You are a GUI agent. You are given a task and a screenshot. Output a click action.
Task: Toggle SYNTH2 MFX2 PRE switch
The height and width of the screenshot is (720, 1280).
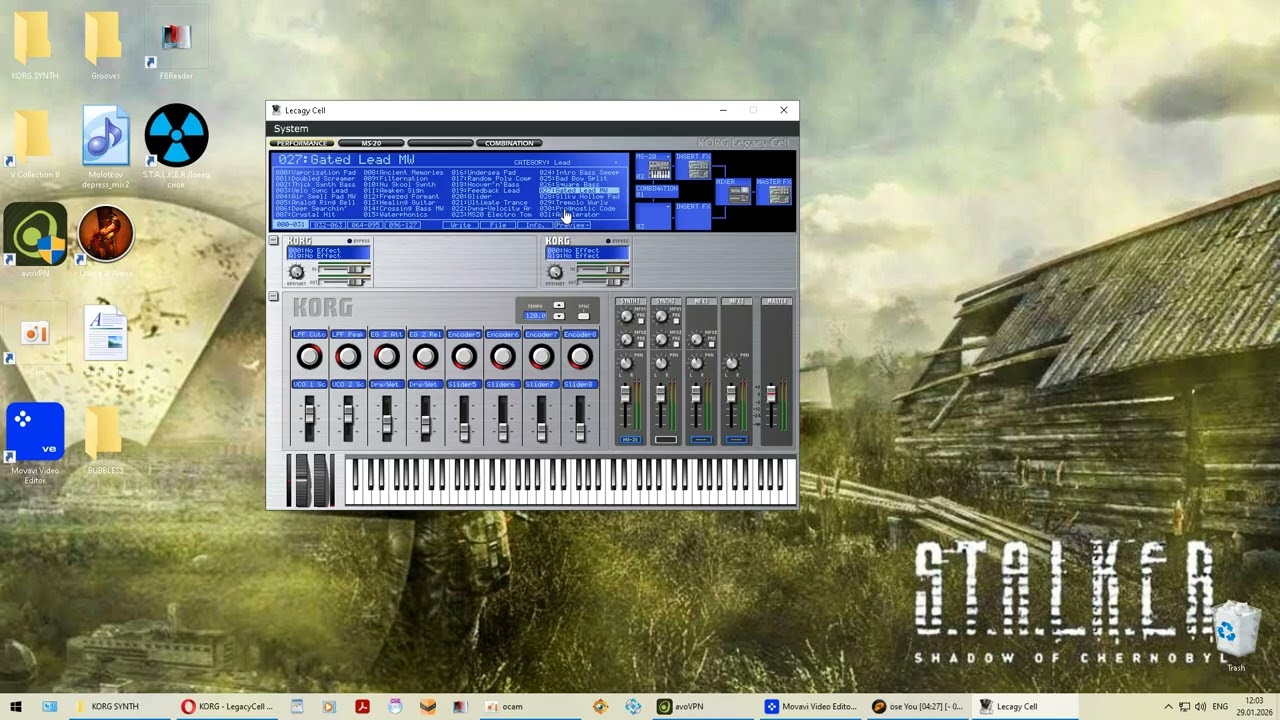coord(676,344)
